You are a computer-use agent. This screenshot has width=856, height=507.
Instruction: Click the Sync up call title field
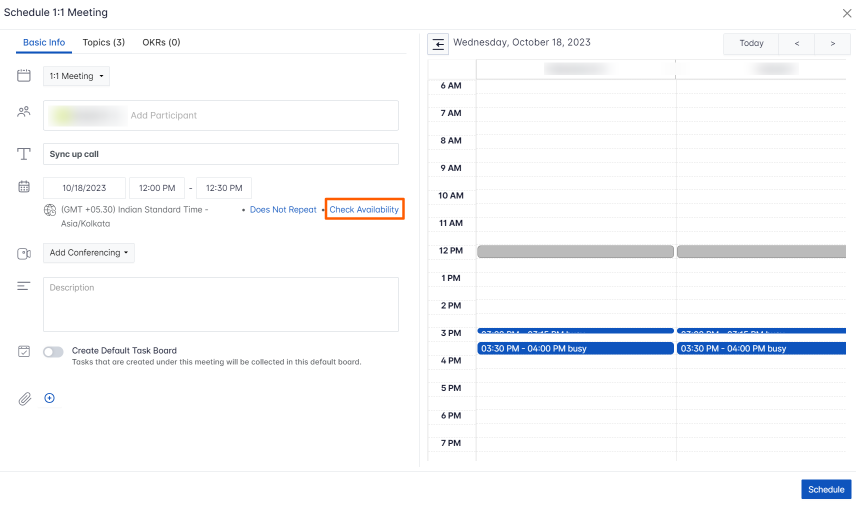[x=221, y=154]
